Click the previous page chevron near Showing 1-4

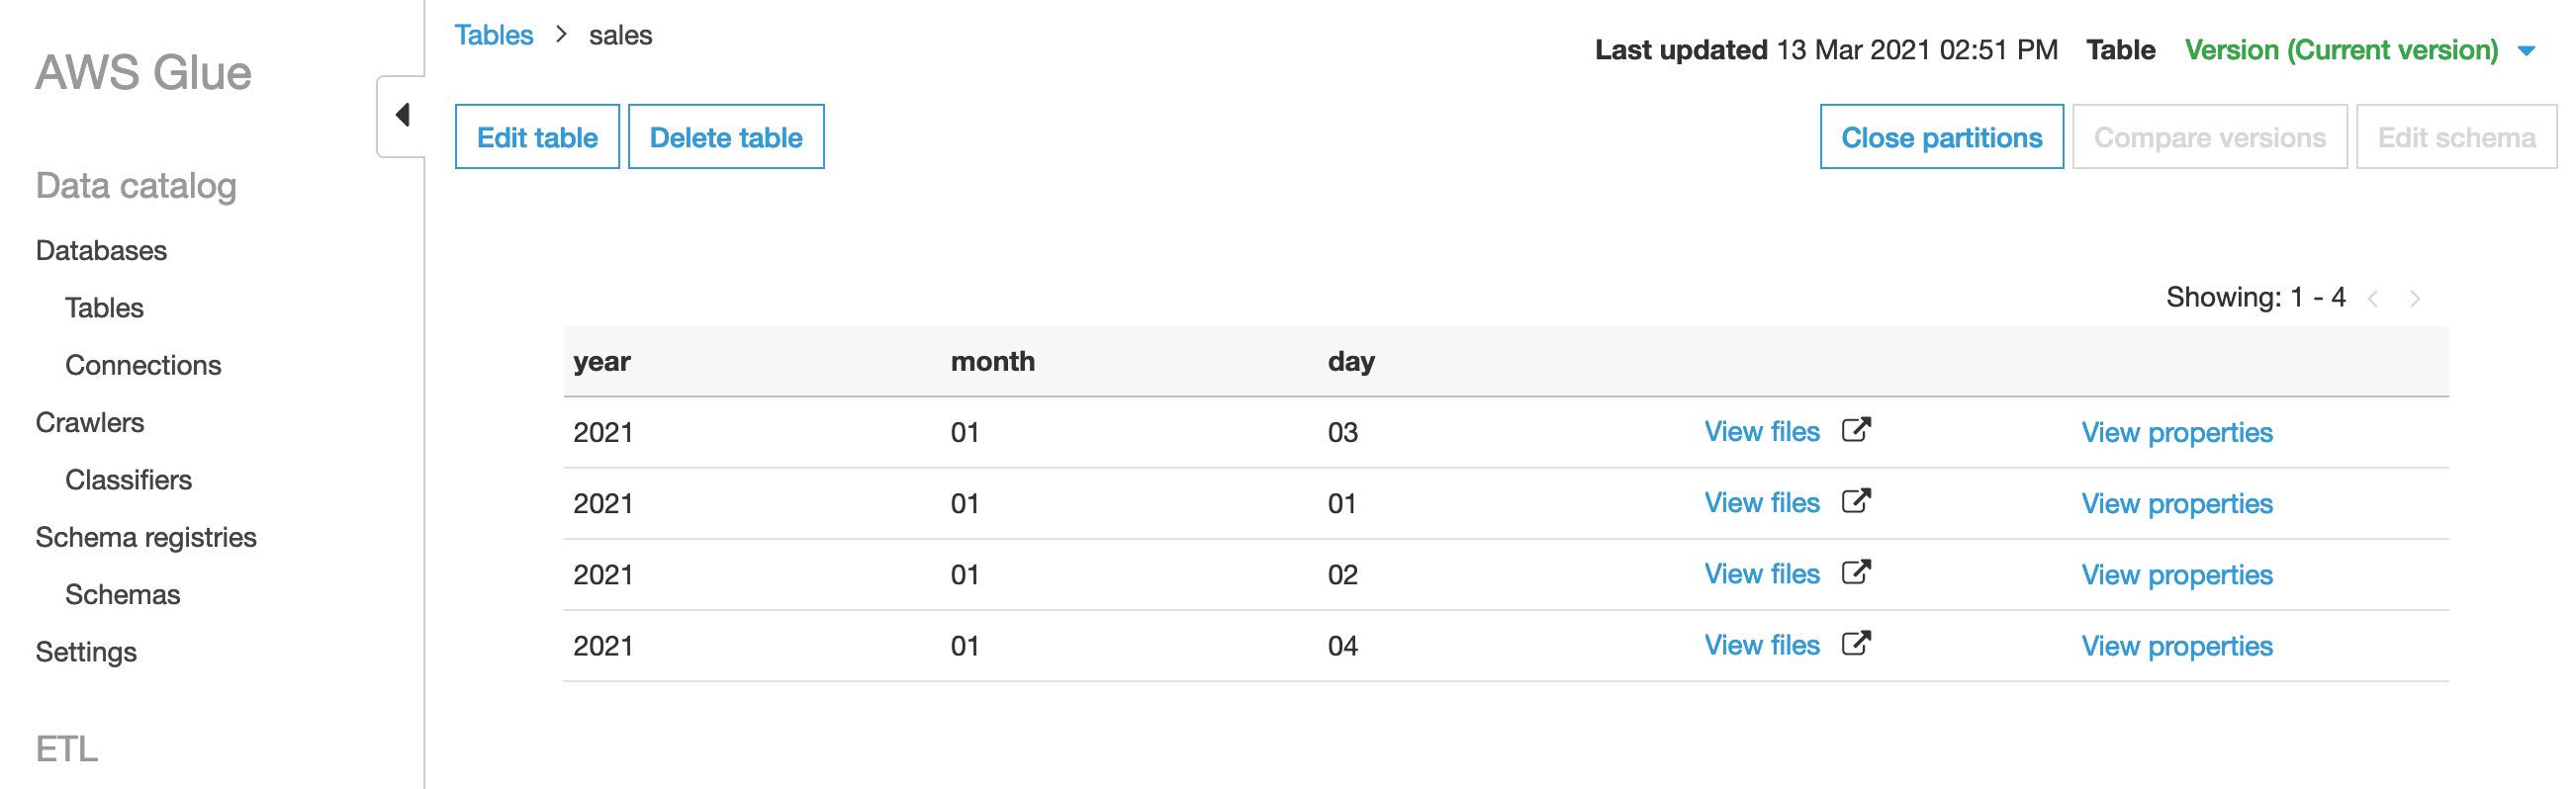point(2371,297)
